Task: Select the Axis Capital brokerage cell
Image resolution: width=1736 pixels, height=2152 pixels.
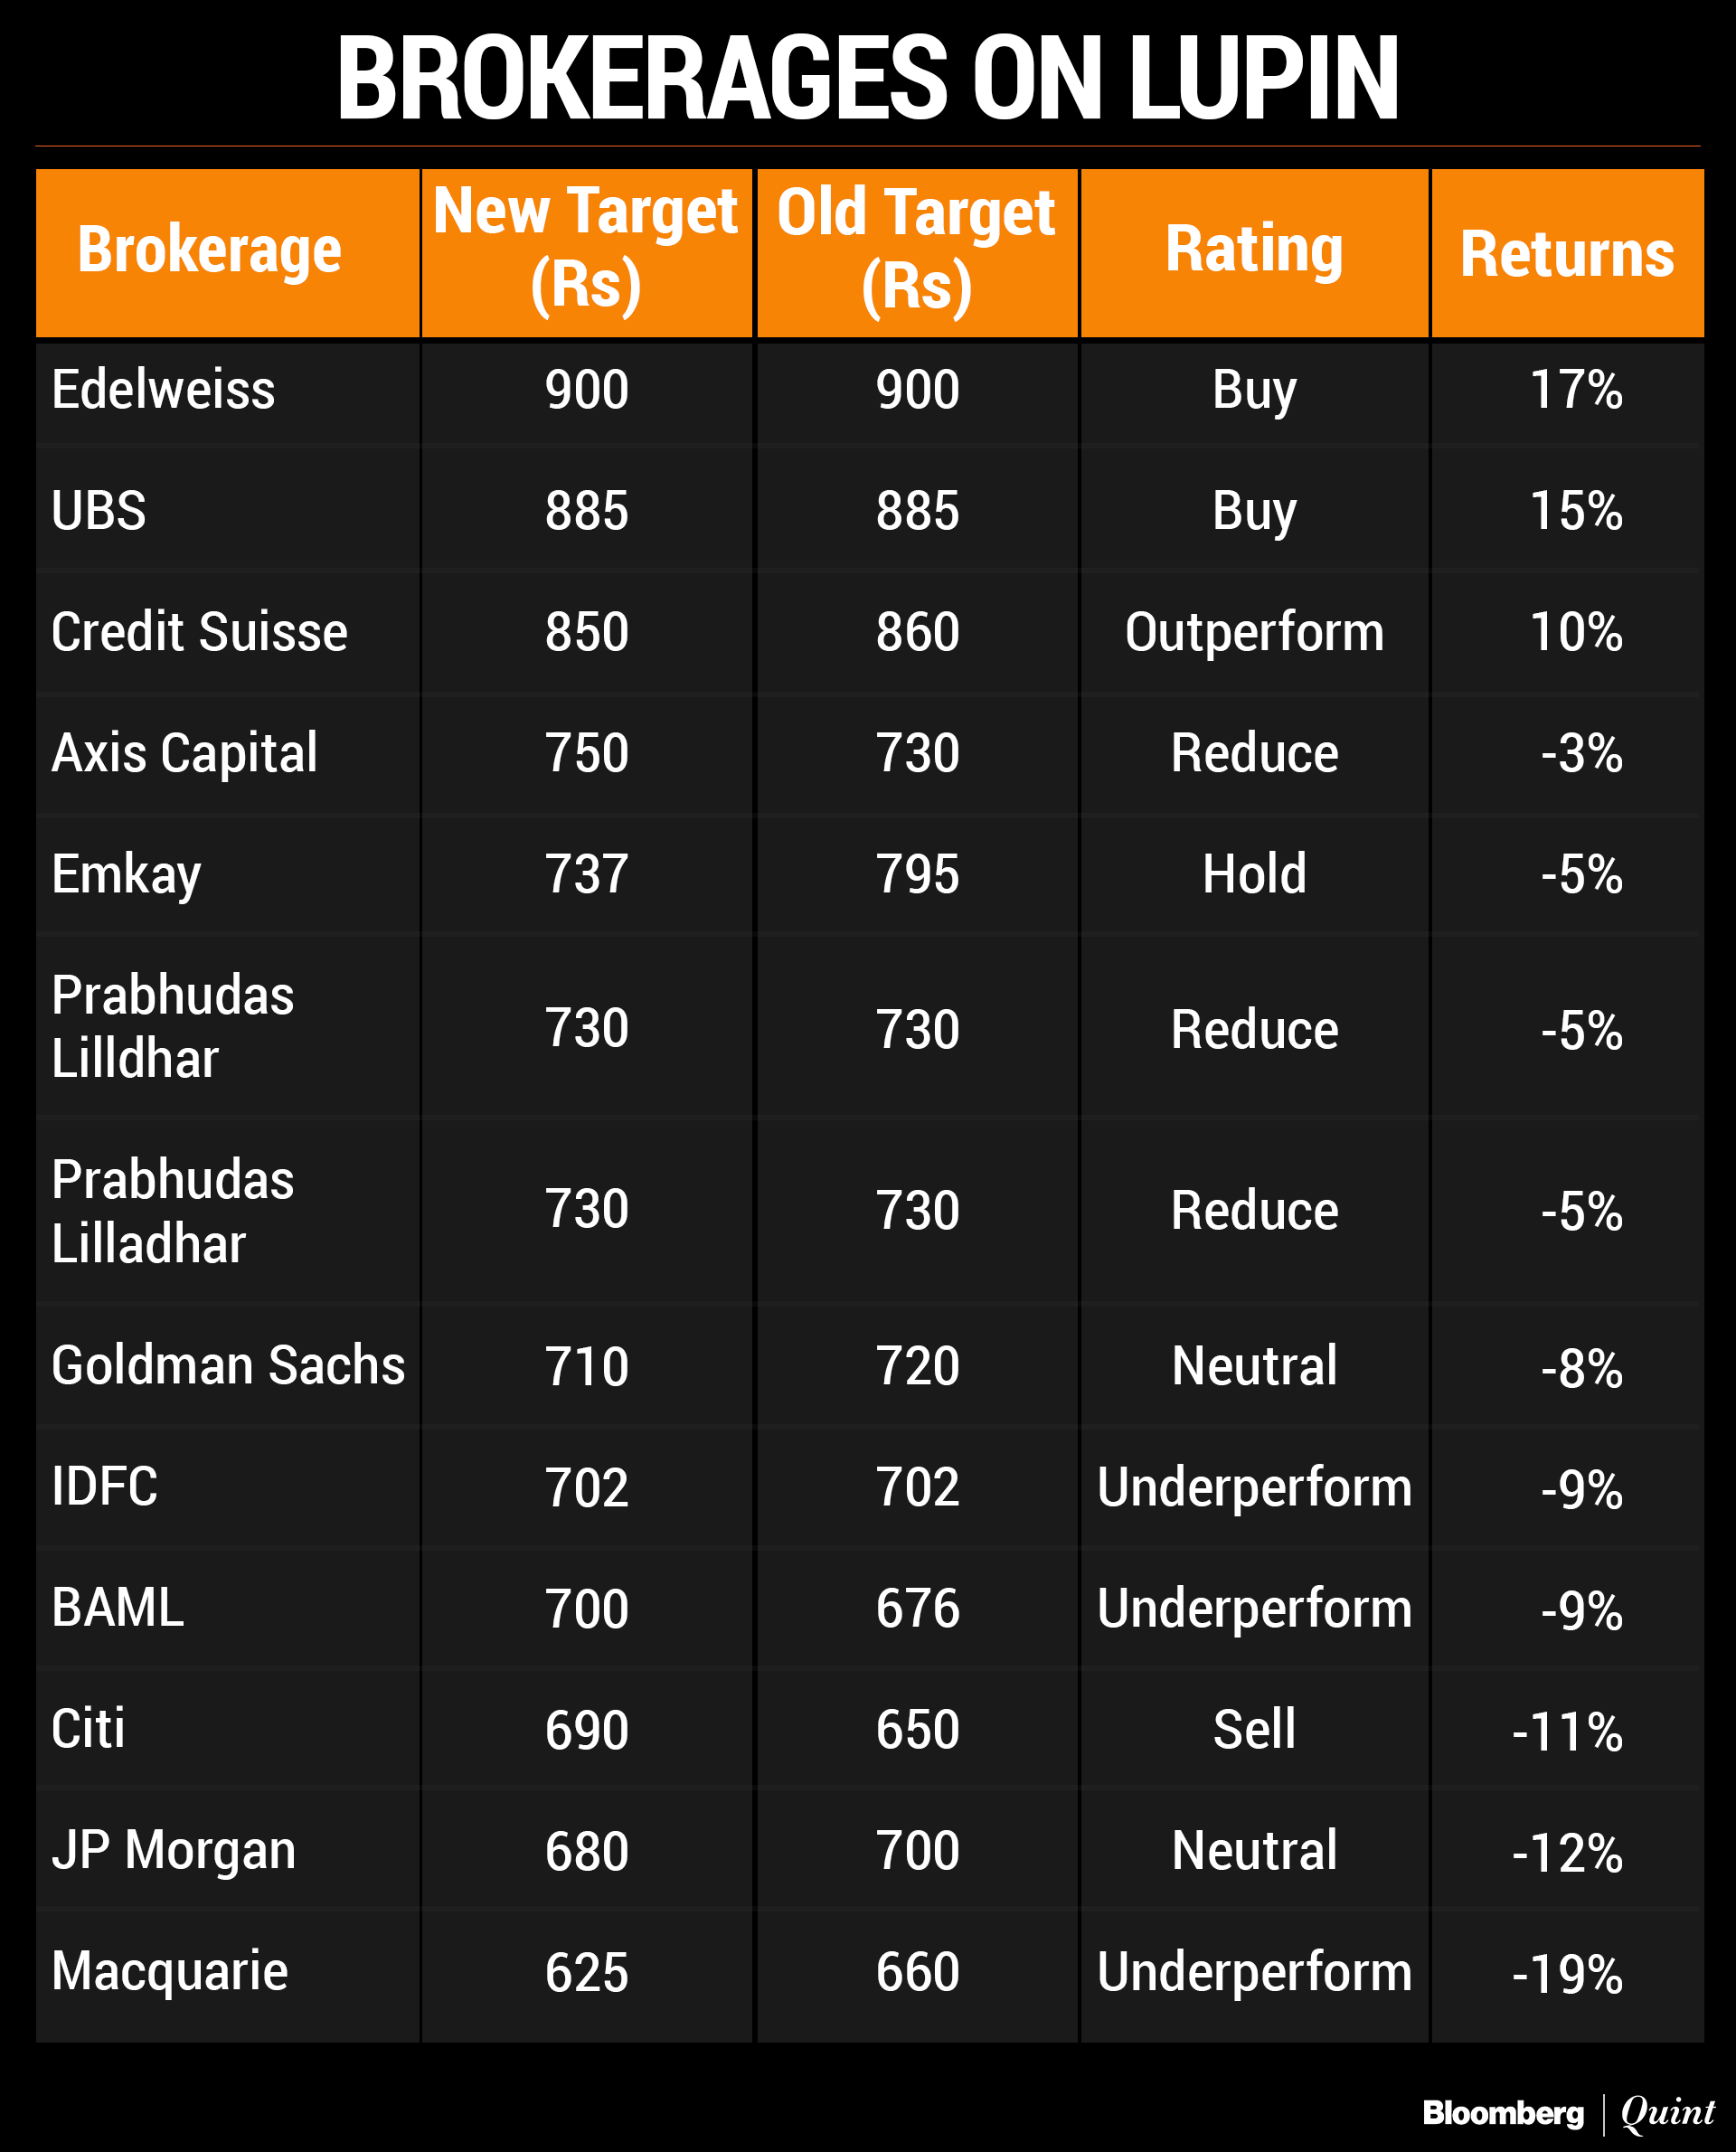Action: pyautogui.click(x=184, y=753)
